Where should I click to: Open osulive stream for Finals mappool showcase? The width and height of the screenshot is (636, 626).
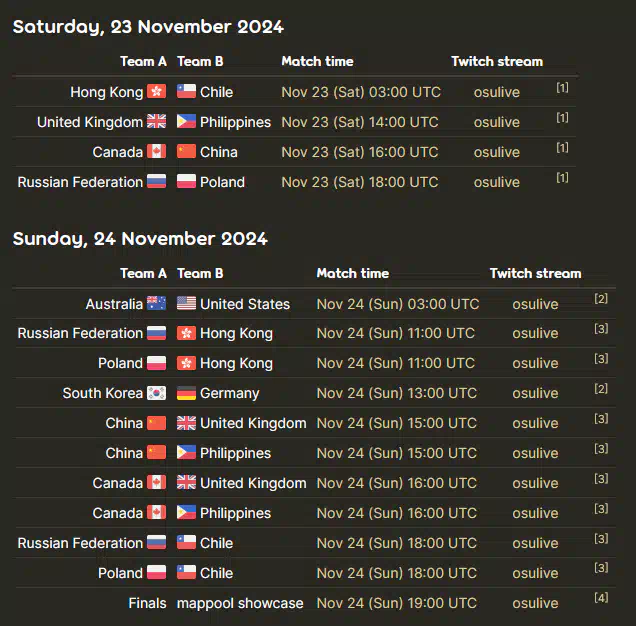tap(535, 603)
